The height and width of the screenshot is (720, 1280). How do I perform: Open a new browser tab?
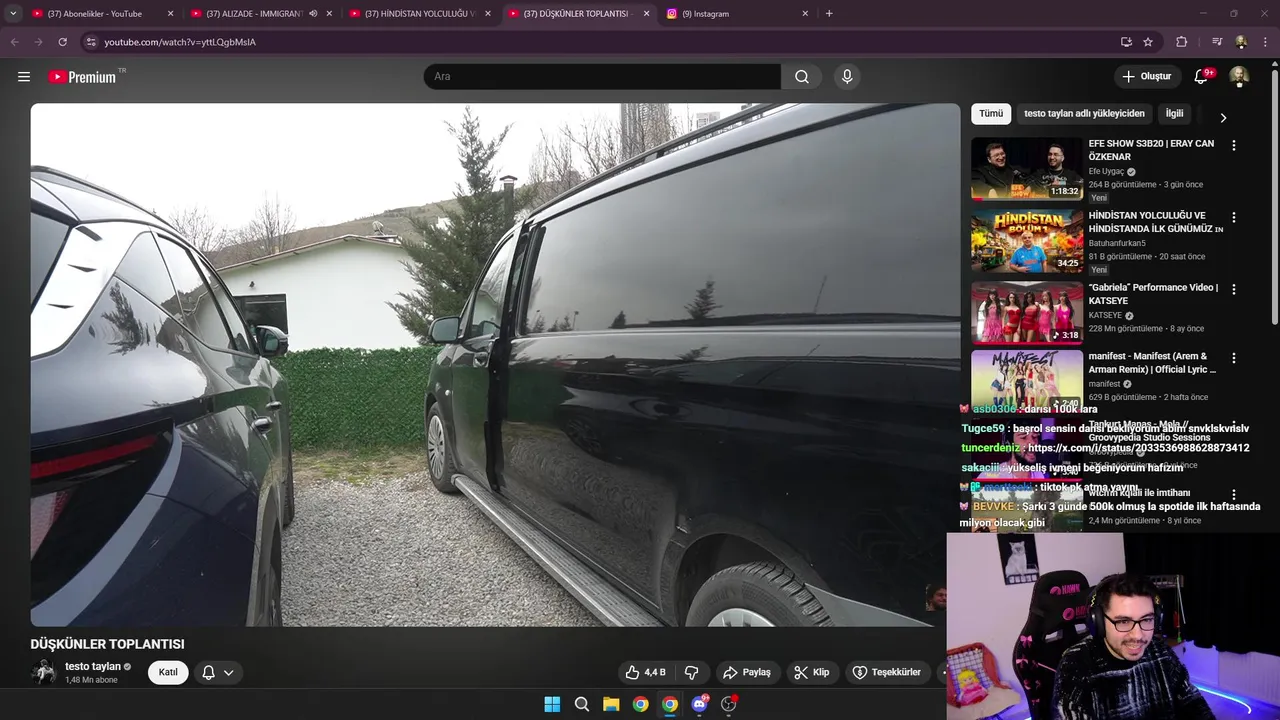click(x=829, y=14)
